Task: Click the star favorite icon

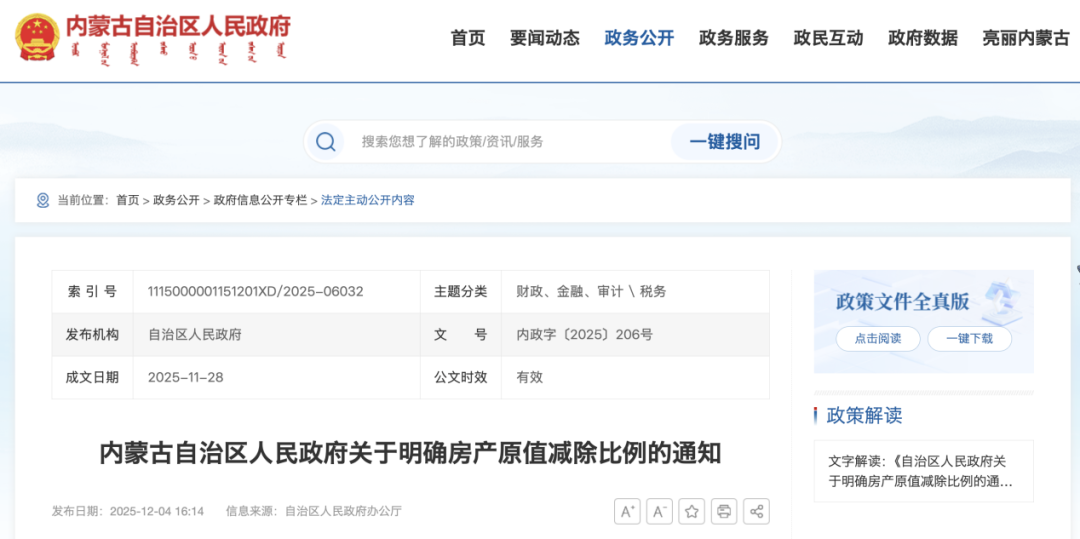Action: [x=692, y=511]
